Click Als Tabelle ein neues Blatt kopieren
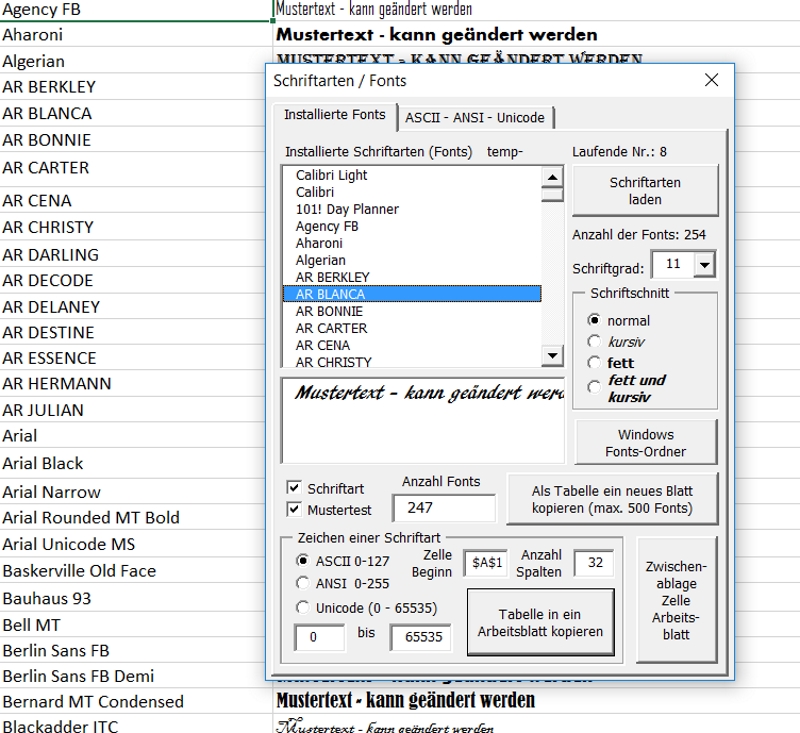800x733 pixels. point(612,499)
